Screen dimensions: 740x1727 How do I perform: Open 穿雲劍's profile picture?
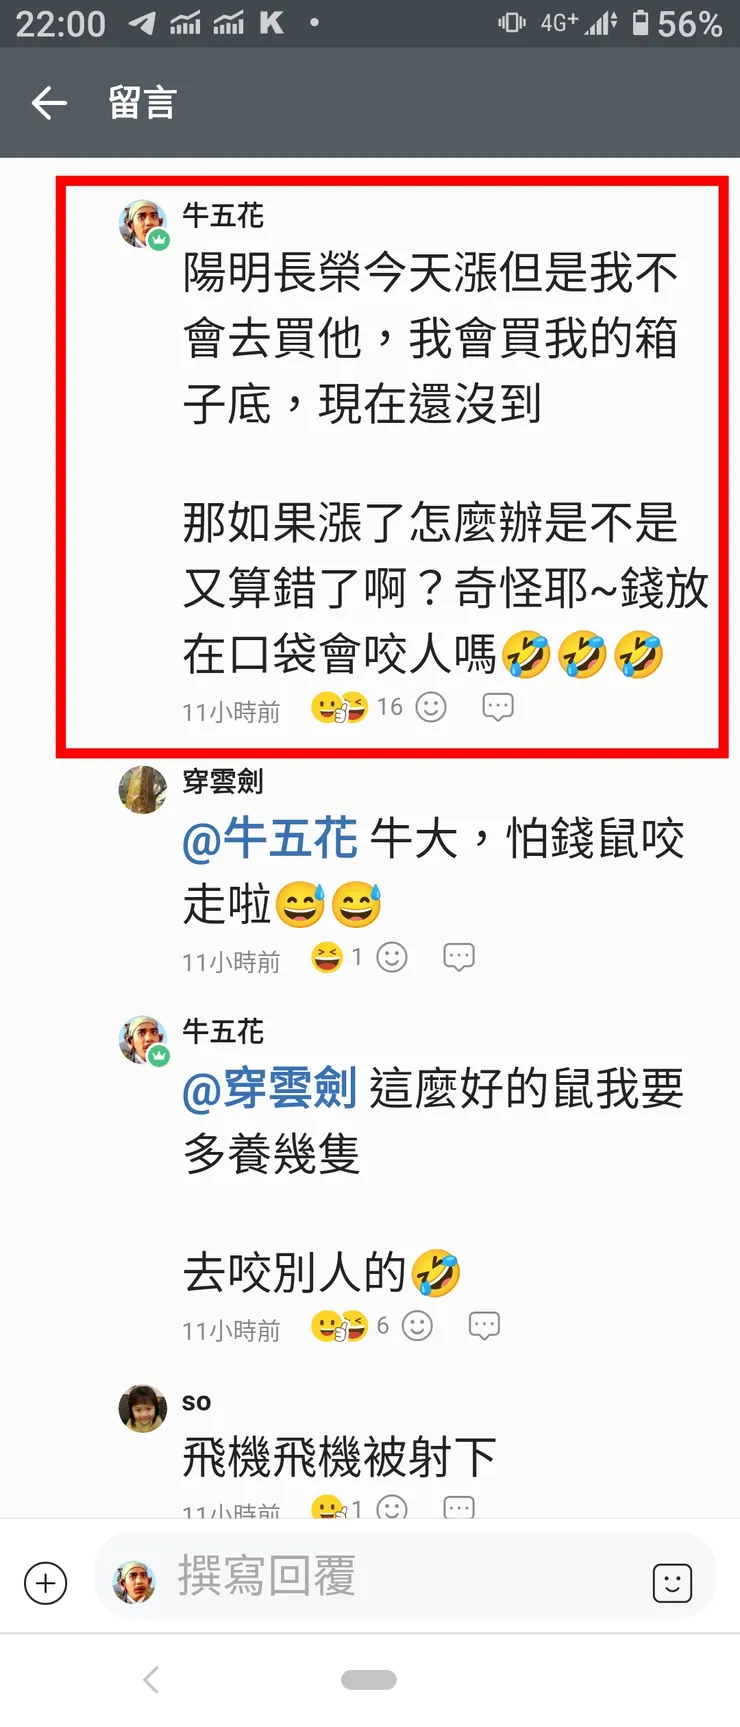click(143, 790)
